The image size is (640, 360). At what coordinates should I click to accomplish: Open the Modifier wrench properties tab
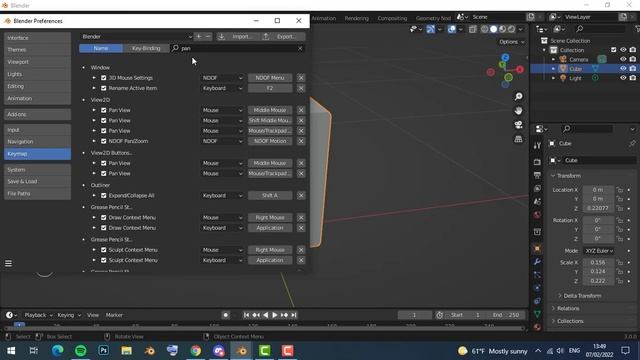pos(537,262)
